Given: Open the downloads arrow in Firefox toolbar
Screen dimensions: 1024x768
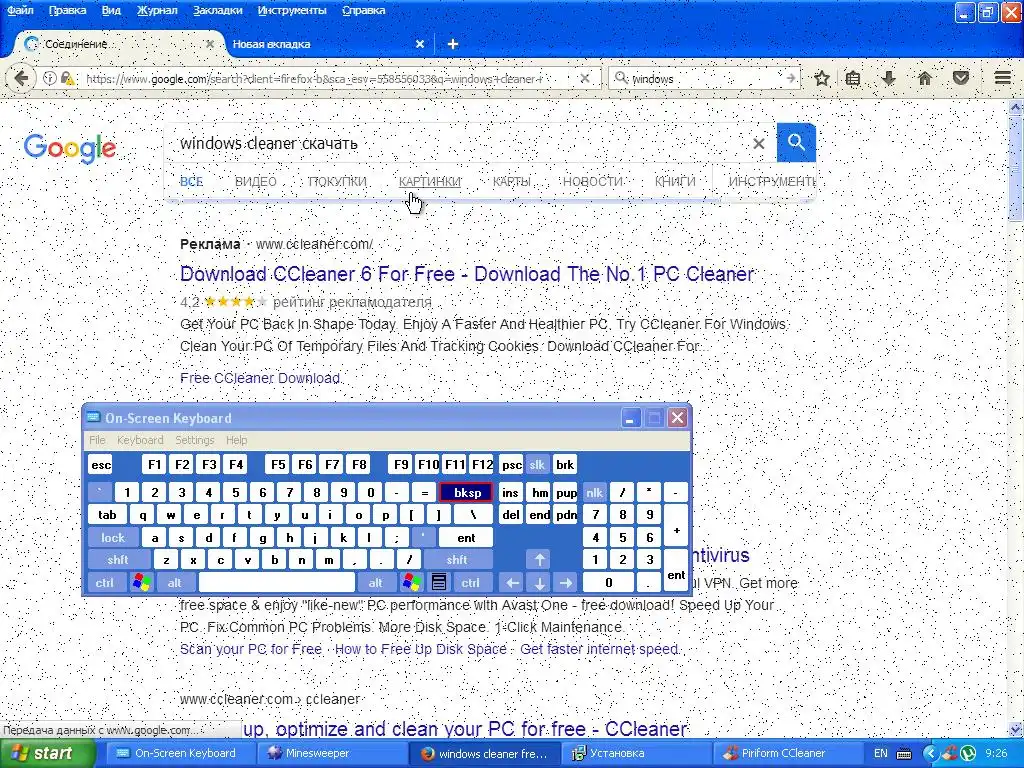Looking at the screenshot, I should click(888, 78).
